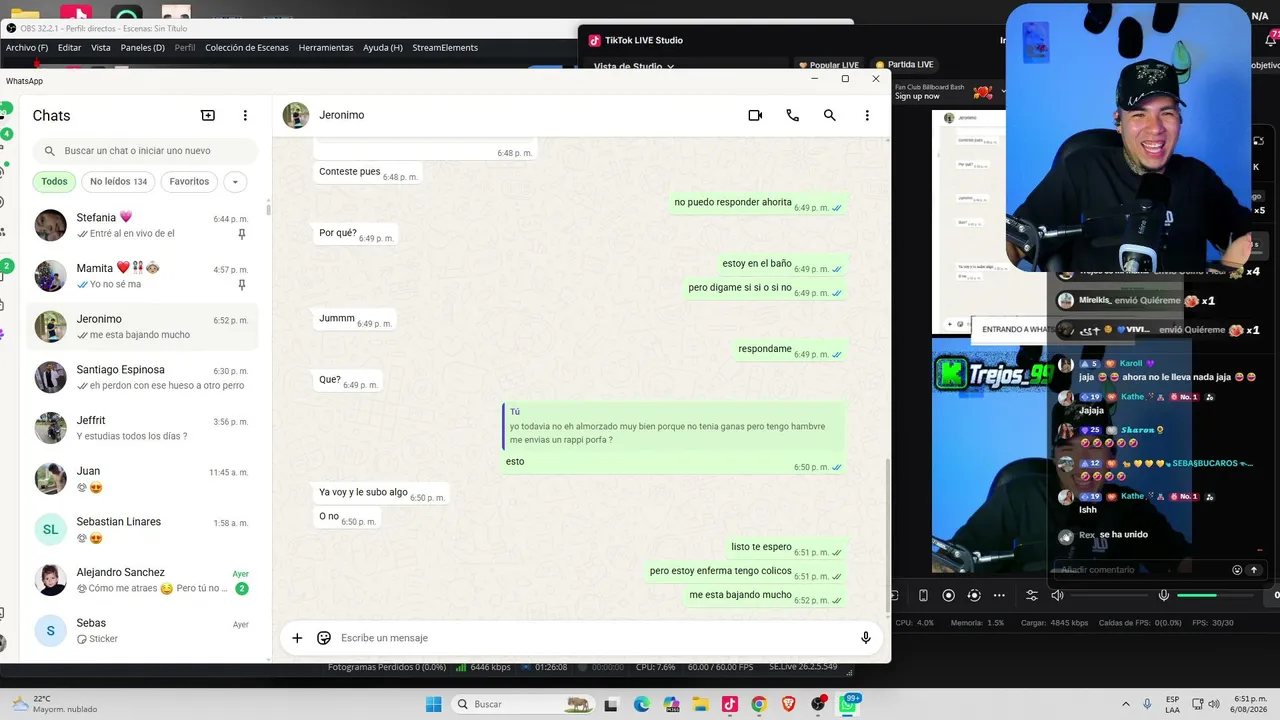Open the Alejandro Sanchez chat
Screen dimensions: 1280x720
pyautogui.click(x=142, y=581)
